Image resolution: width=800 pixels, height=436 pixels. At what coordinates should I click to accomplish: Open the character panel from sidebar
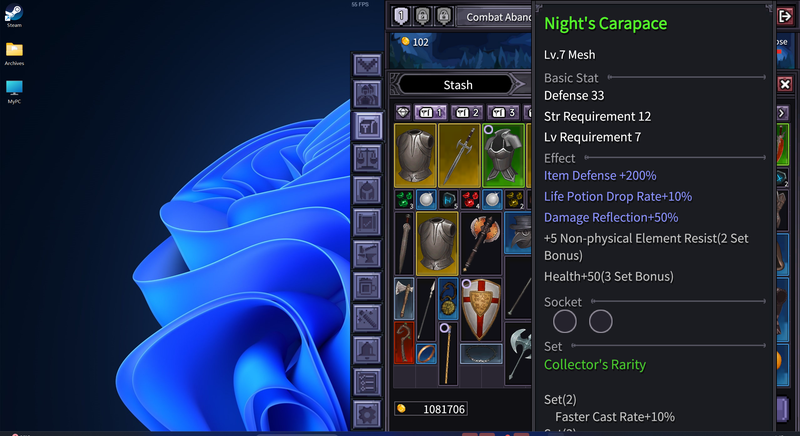pos(367,96)
